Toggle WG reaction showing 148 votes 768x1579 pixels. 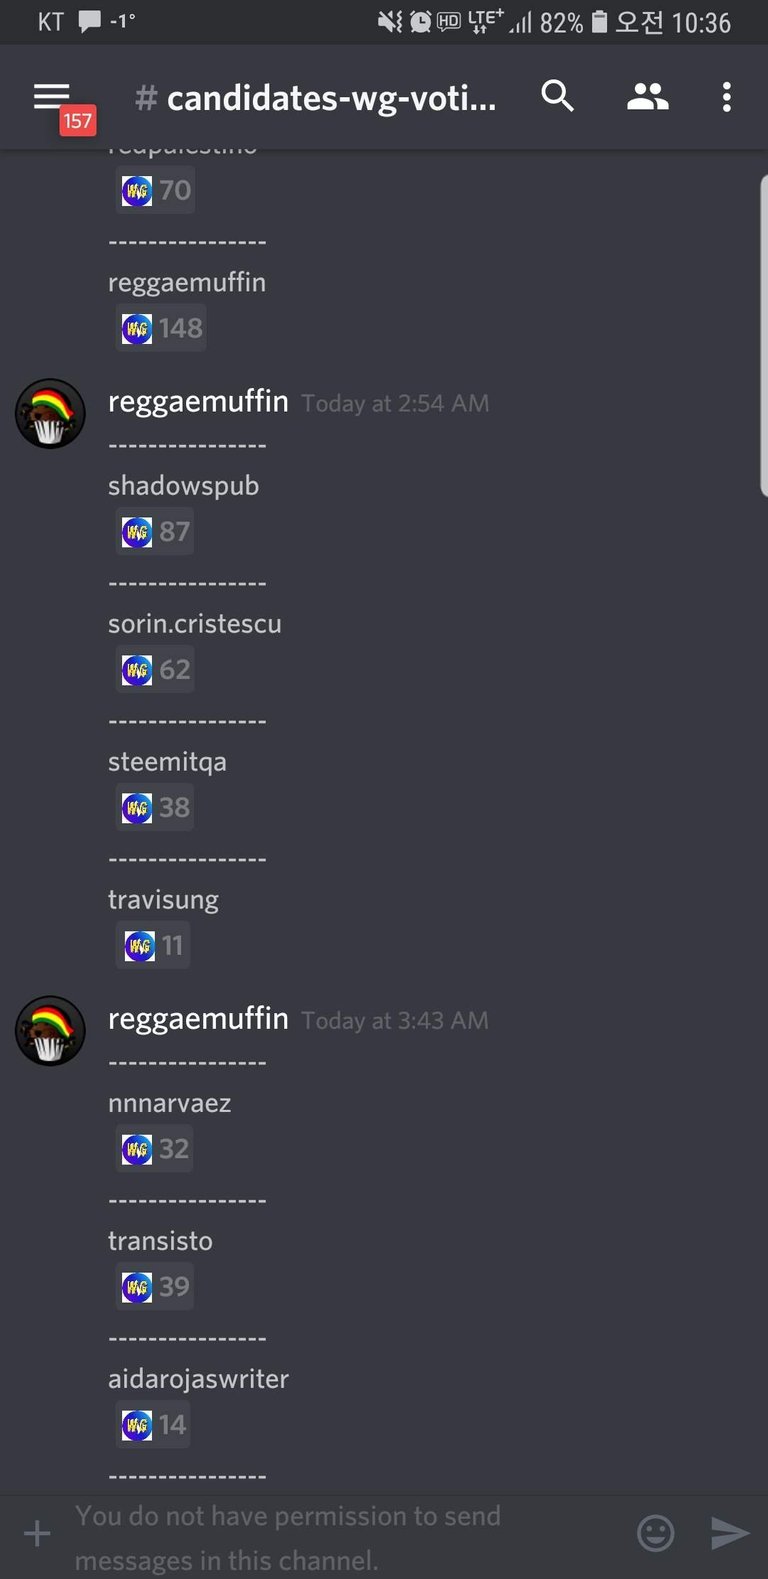[x=161, y=328]
